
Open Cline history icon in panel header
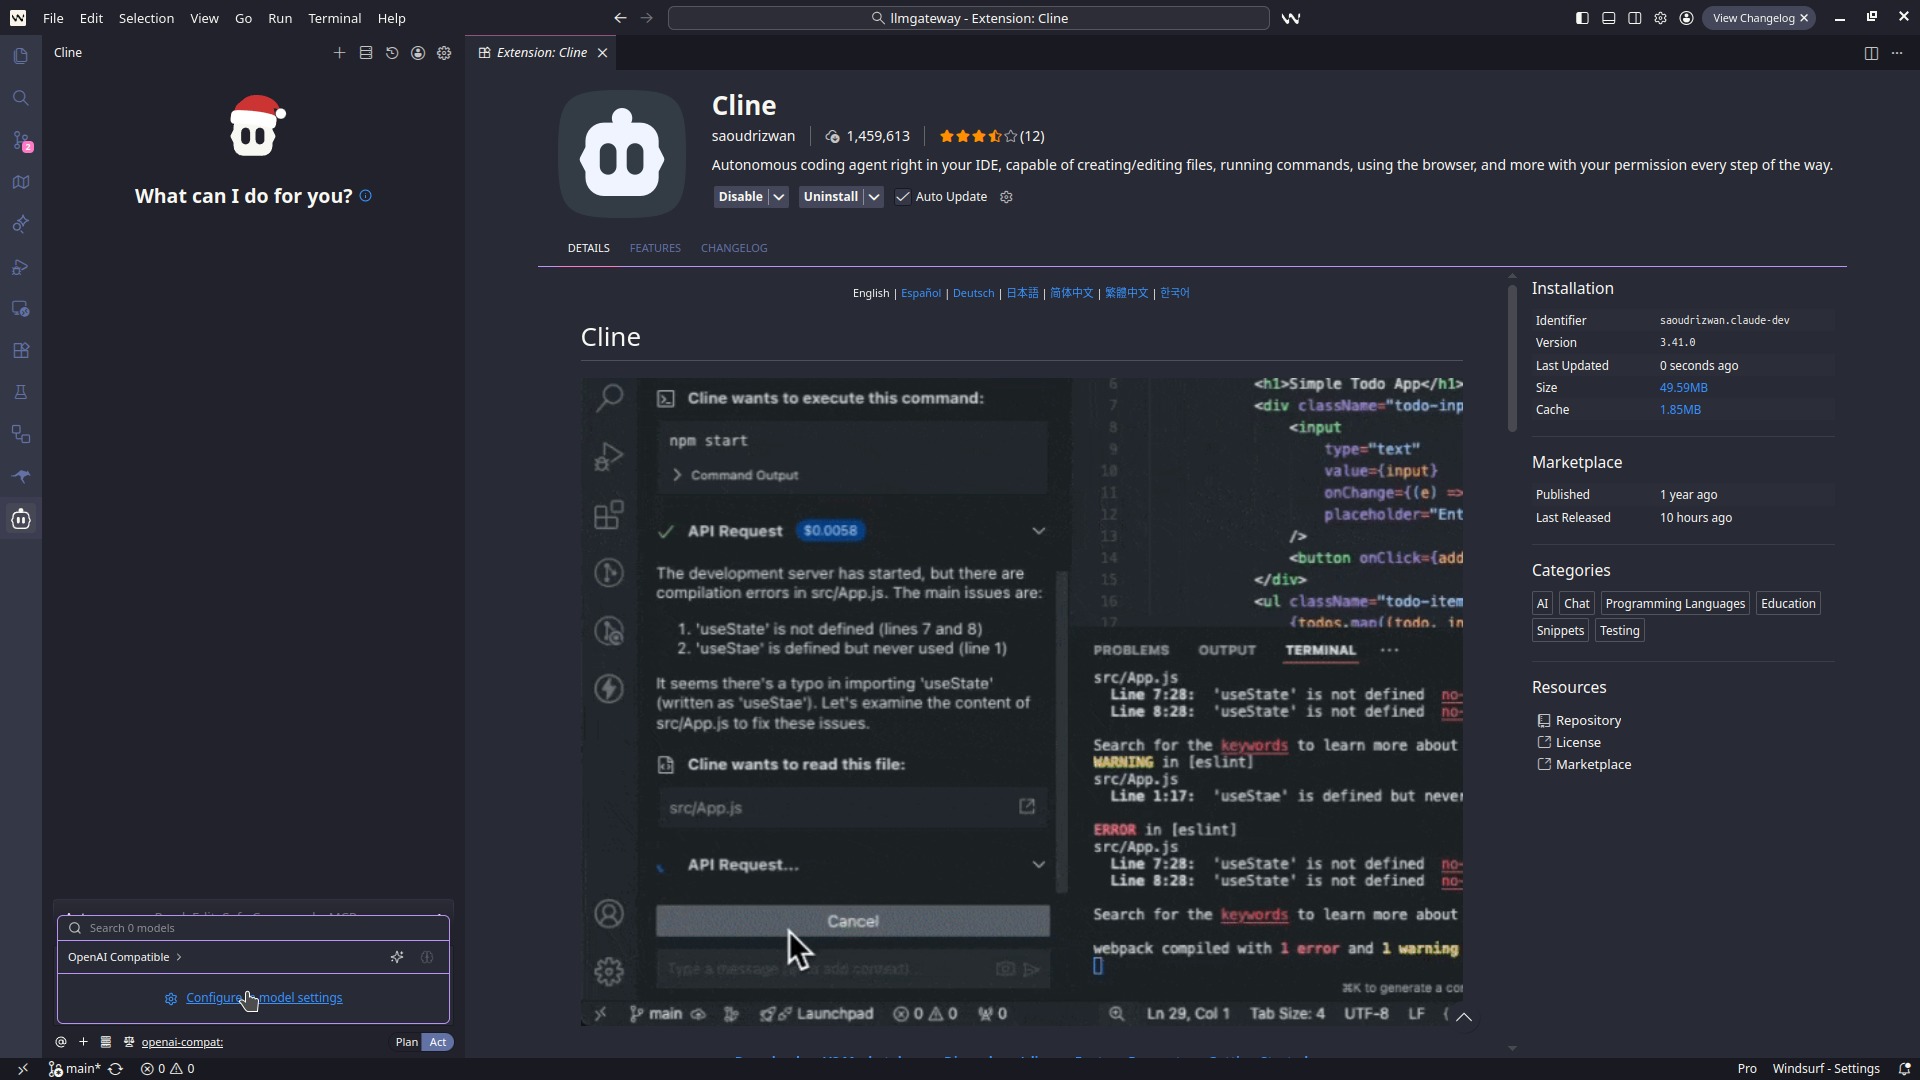392,53
